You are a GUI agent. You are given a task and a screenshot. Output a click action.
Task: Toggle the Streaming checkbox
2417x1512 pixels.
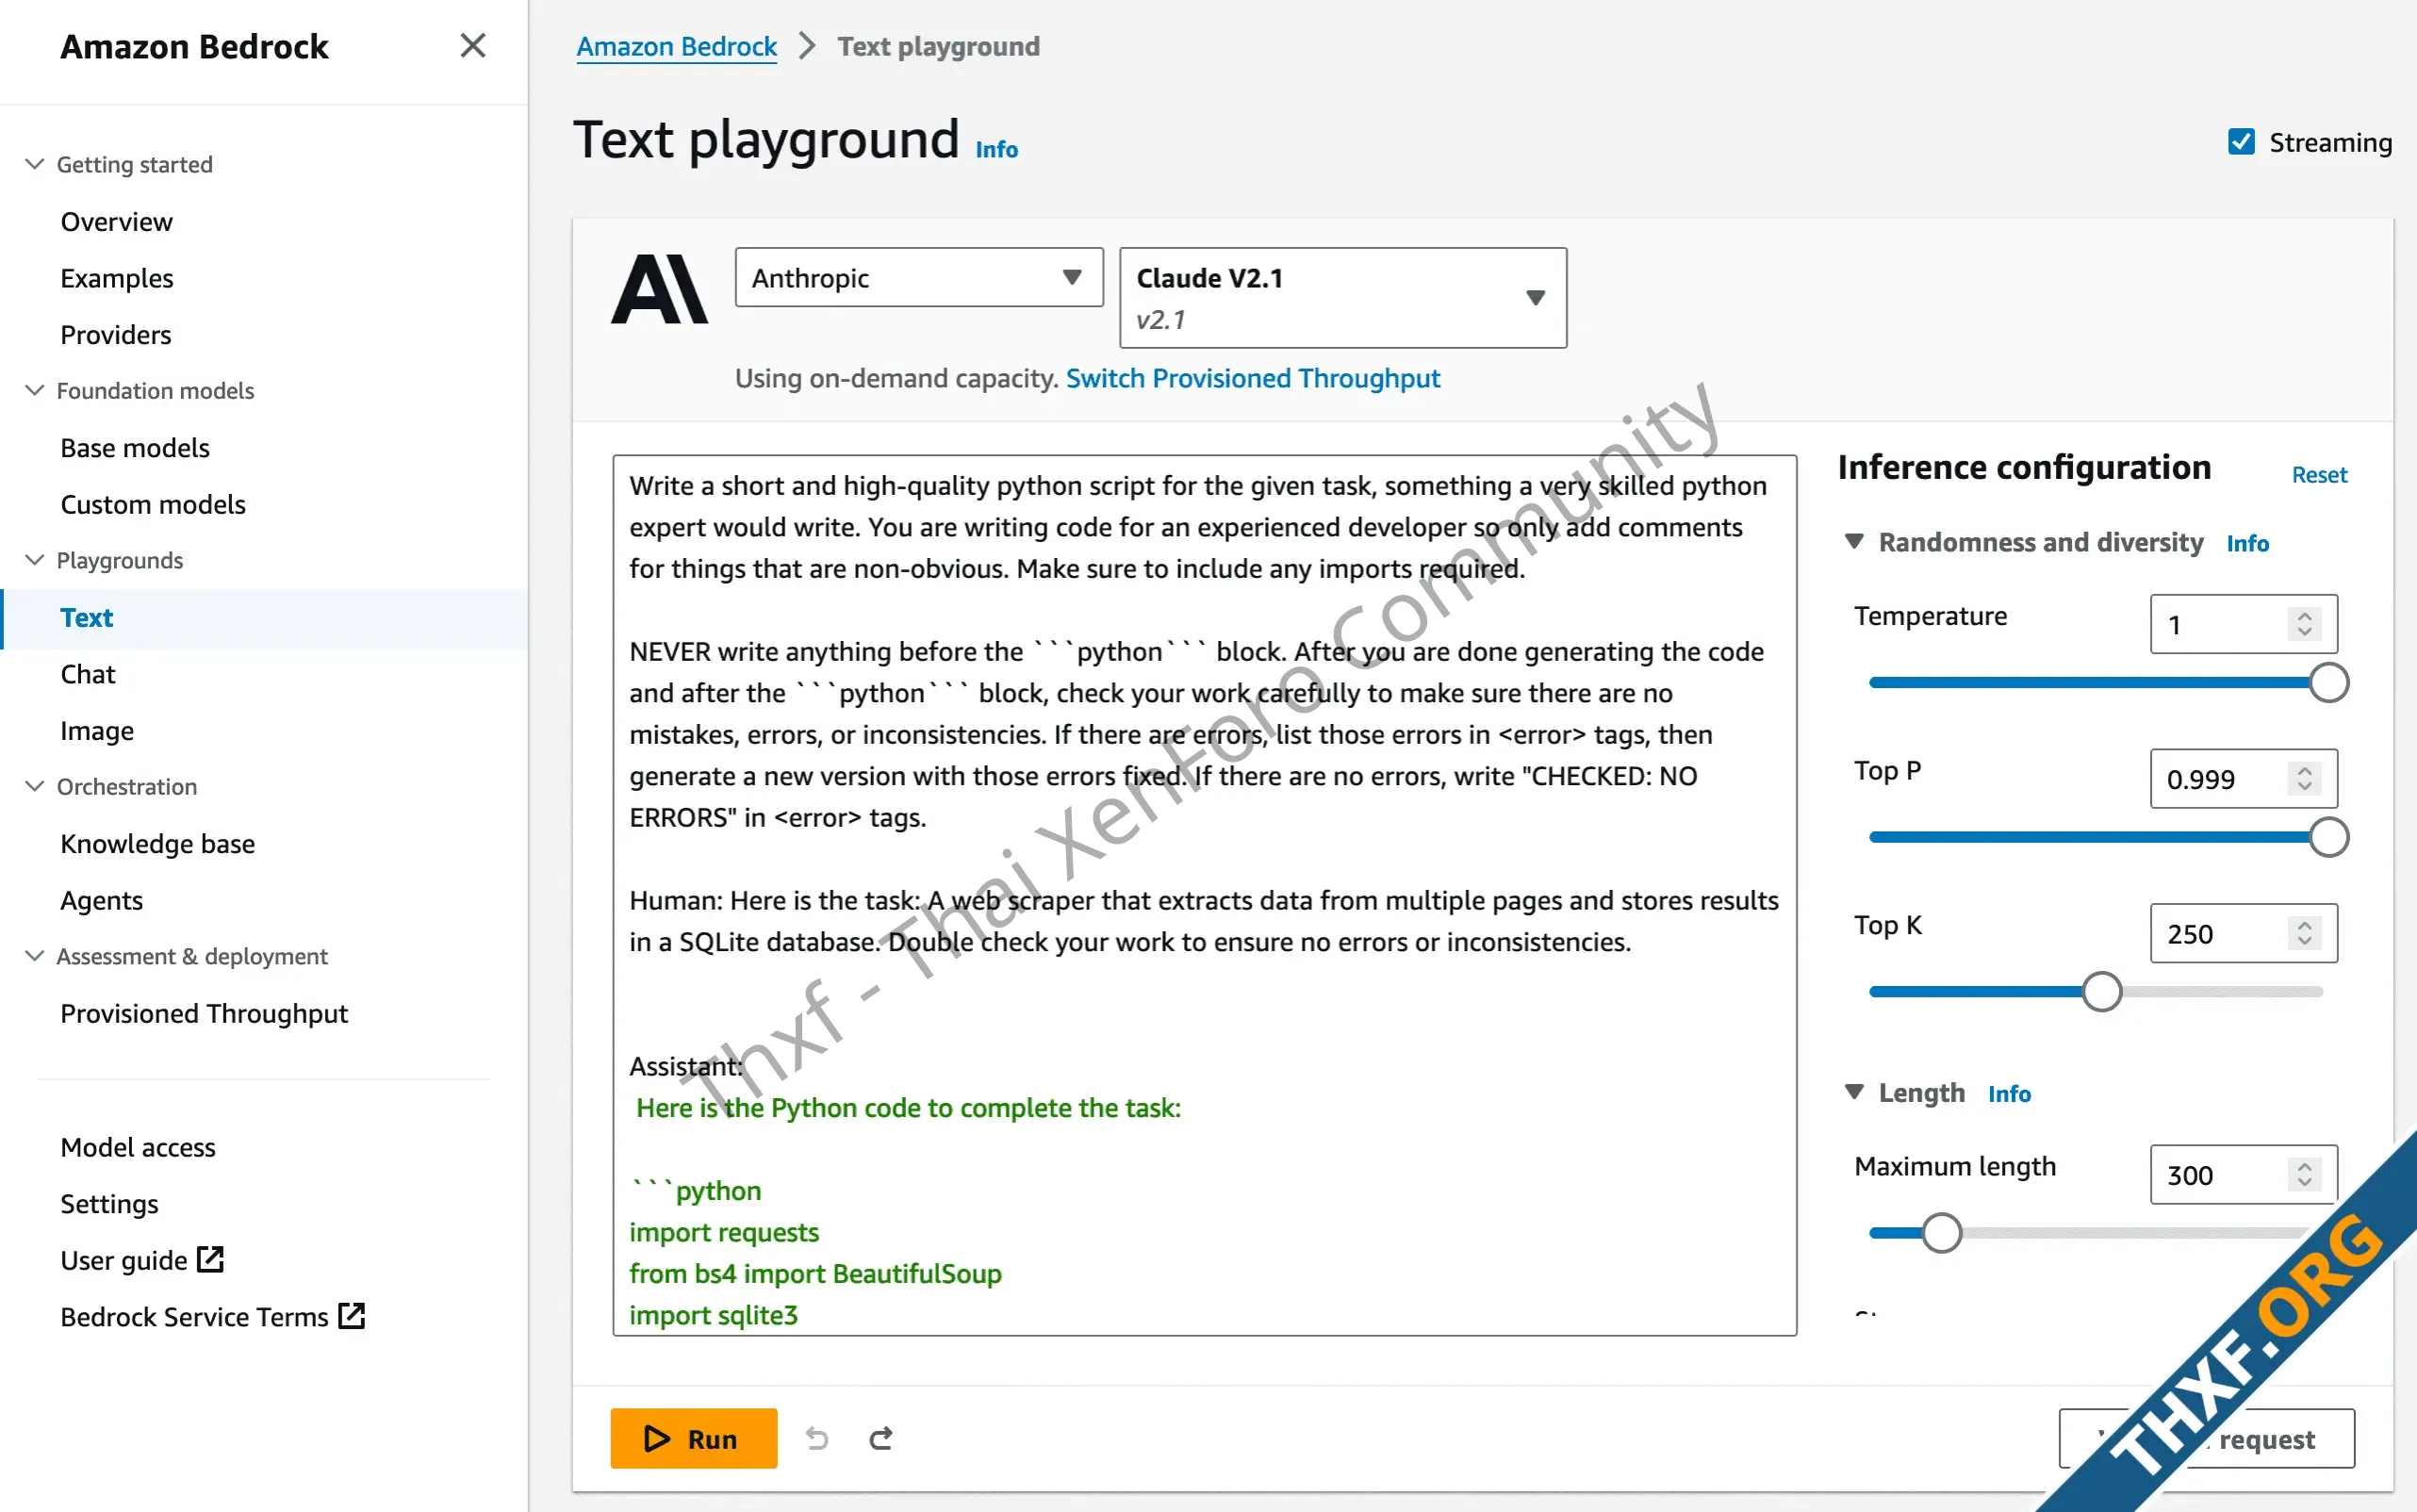click(2241, 142)
